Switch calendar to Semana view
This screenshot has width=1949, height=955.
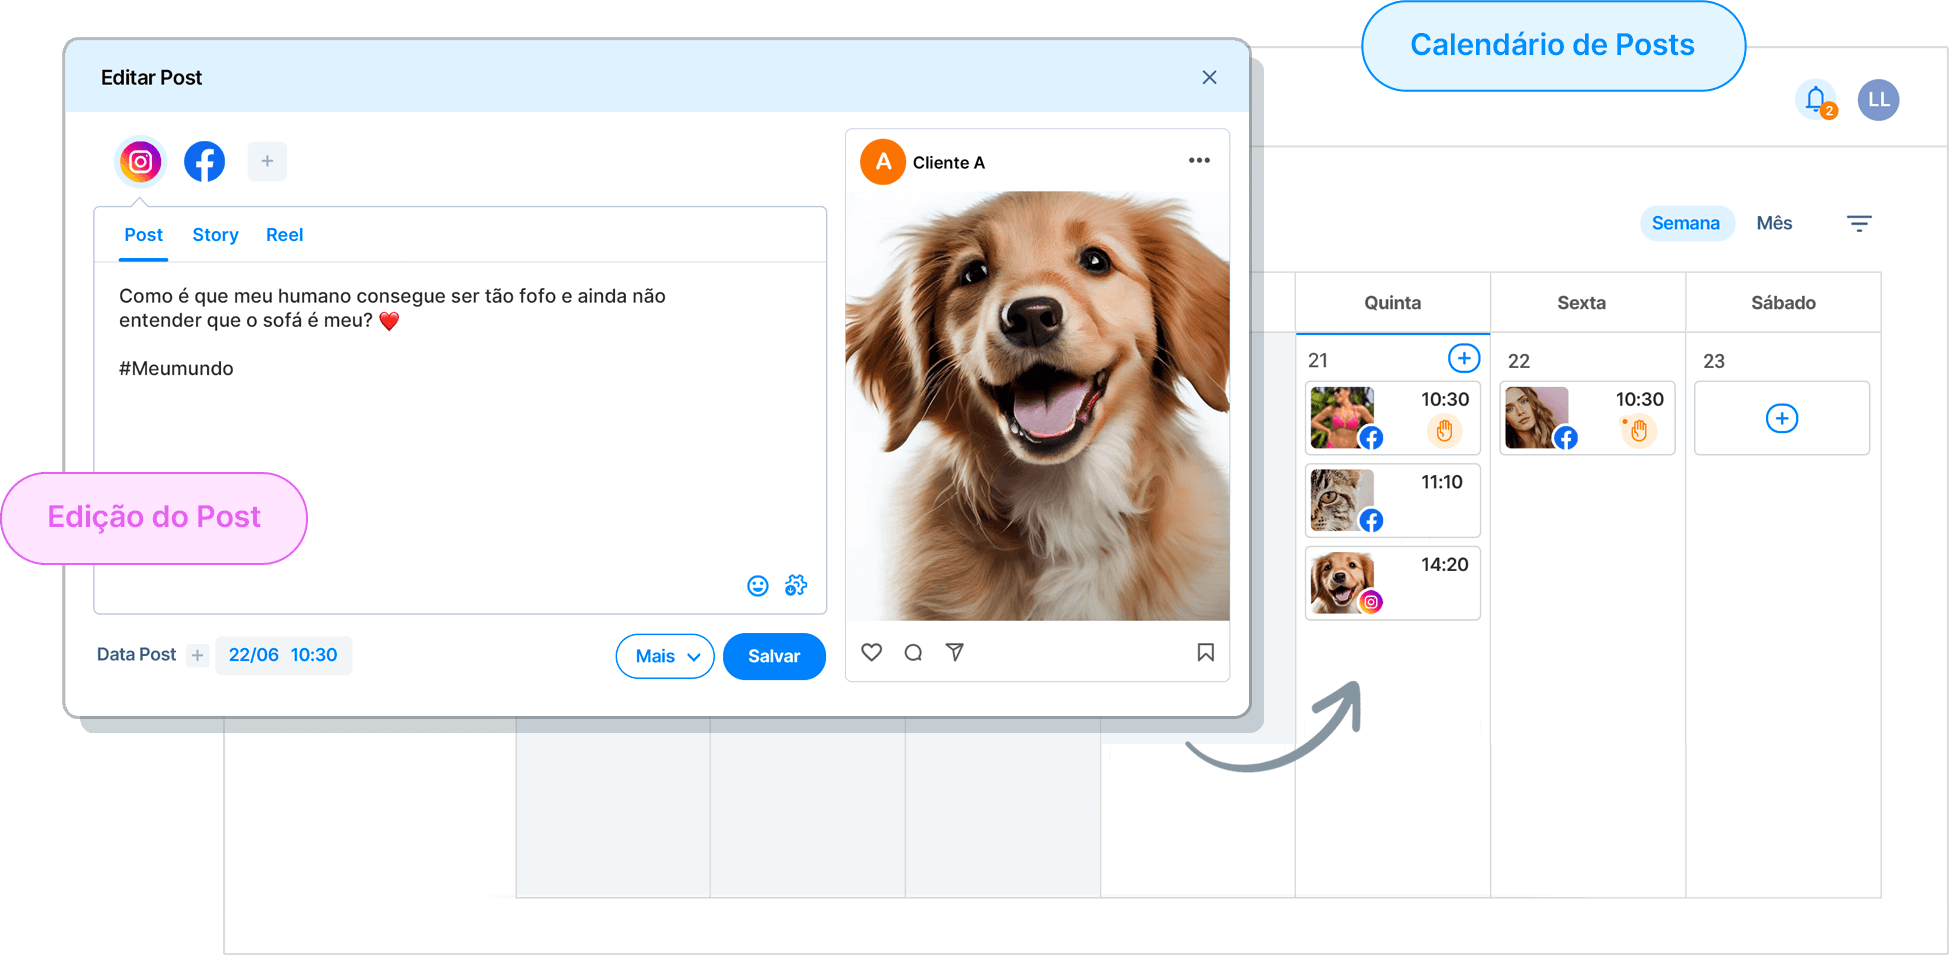click(x=1685, y=224)
